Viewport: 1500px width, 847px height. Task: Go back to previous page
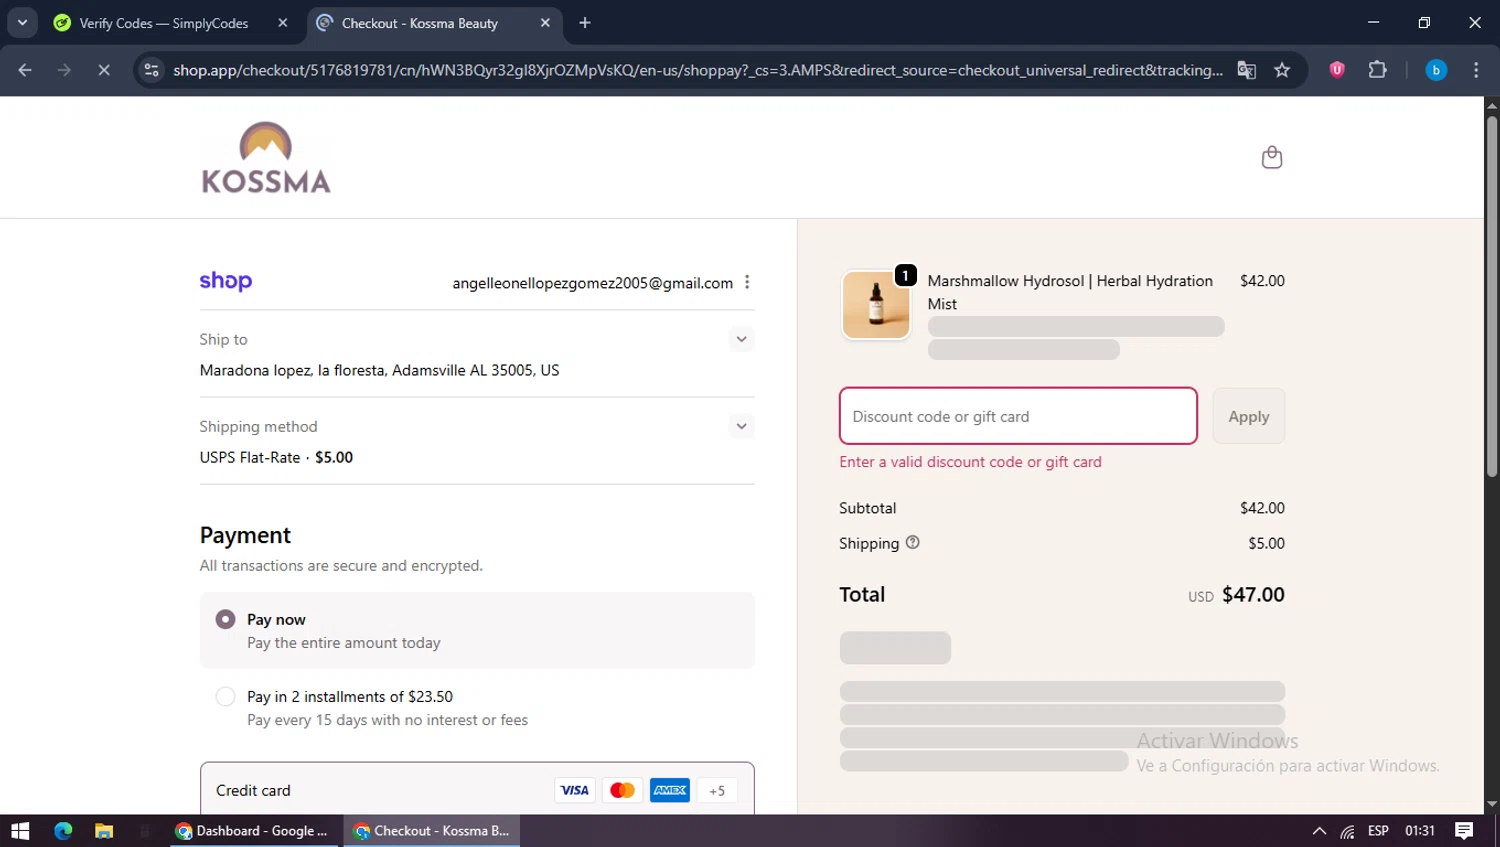click(25, 70)
